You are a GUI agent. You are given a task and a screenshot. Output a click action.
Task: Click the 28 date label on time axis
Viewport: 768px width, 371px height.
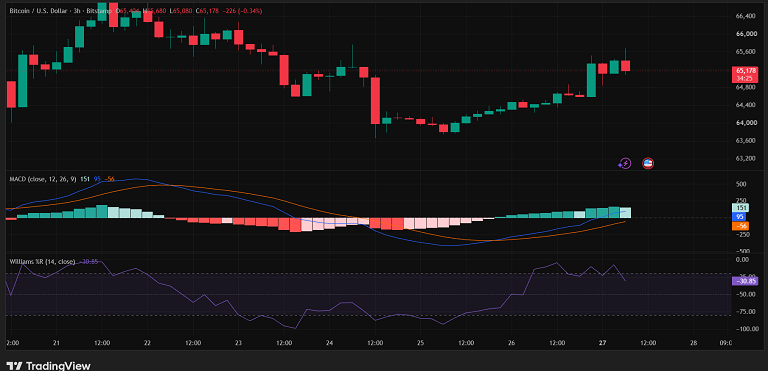[694, 343]
